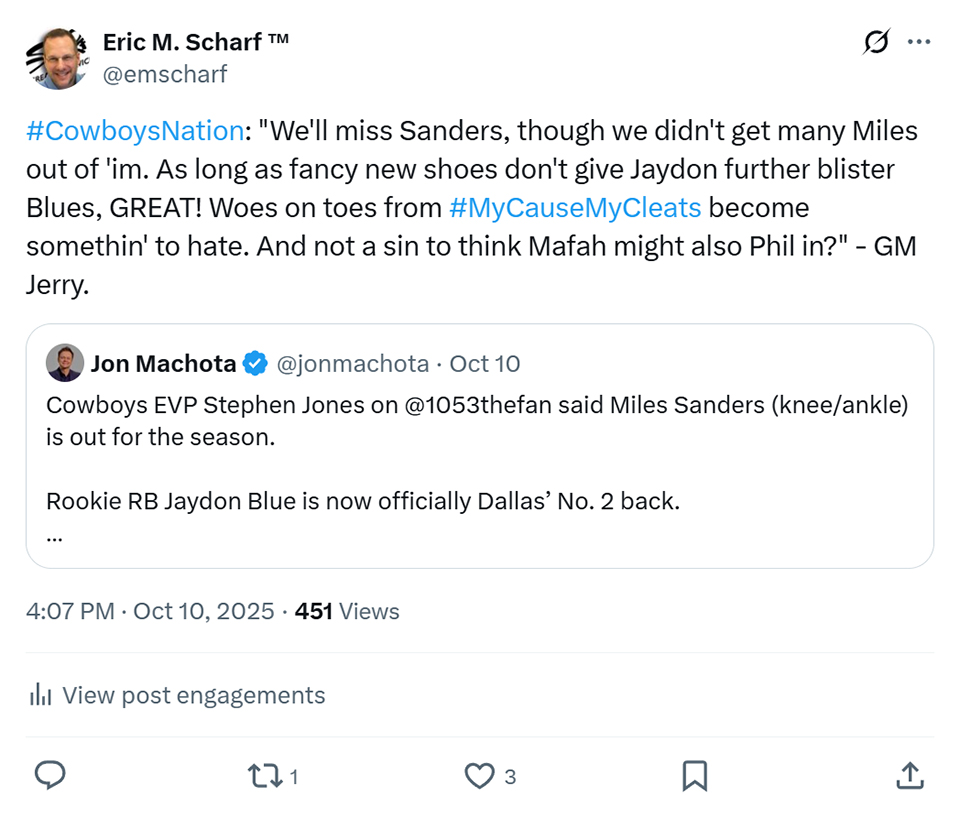The height and width of the screenshot is (818, 960).
Task: Click Jon Machota's avatar in quoted post
Action: pyautogui.click(x=64, y=363)
